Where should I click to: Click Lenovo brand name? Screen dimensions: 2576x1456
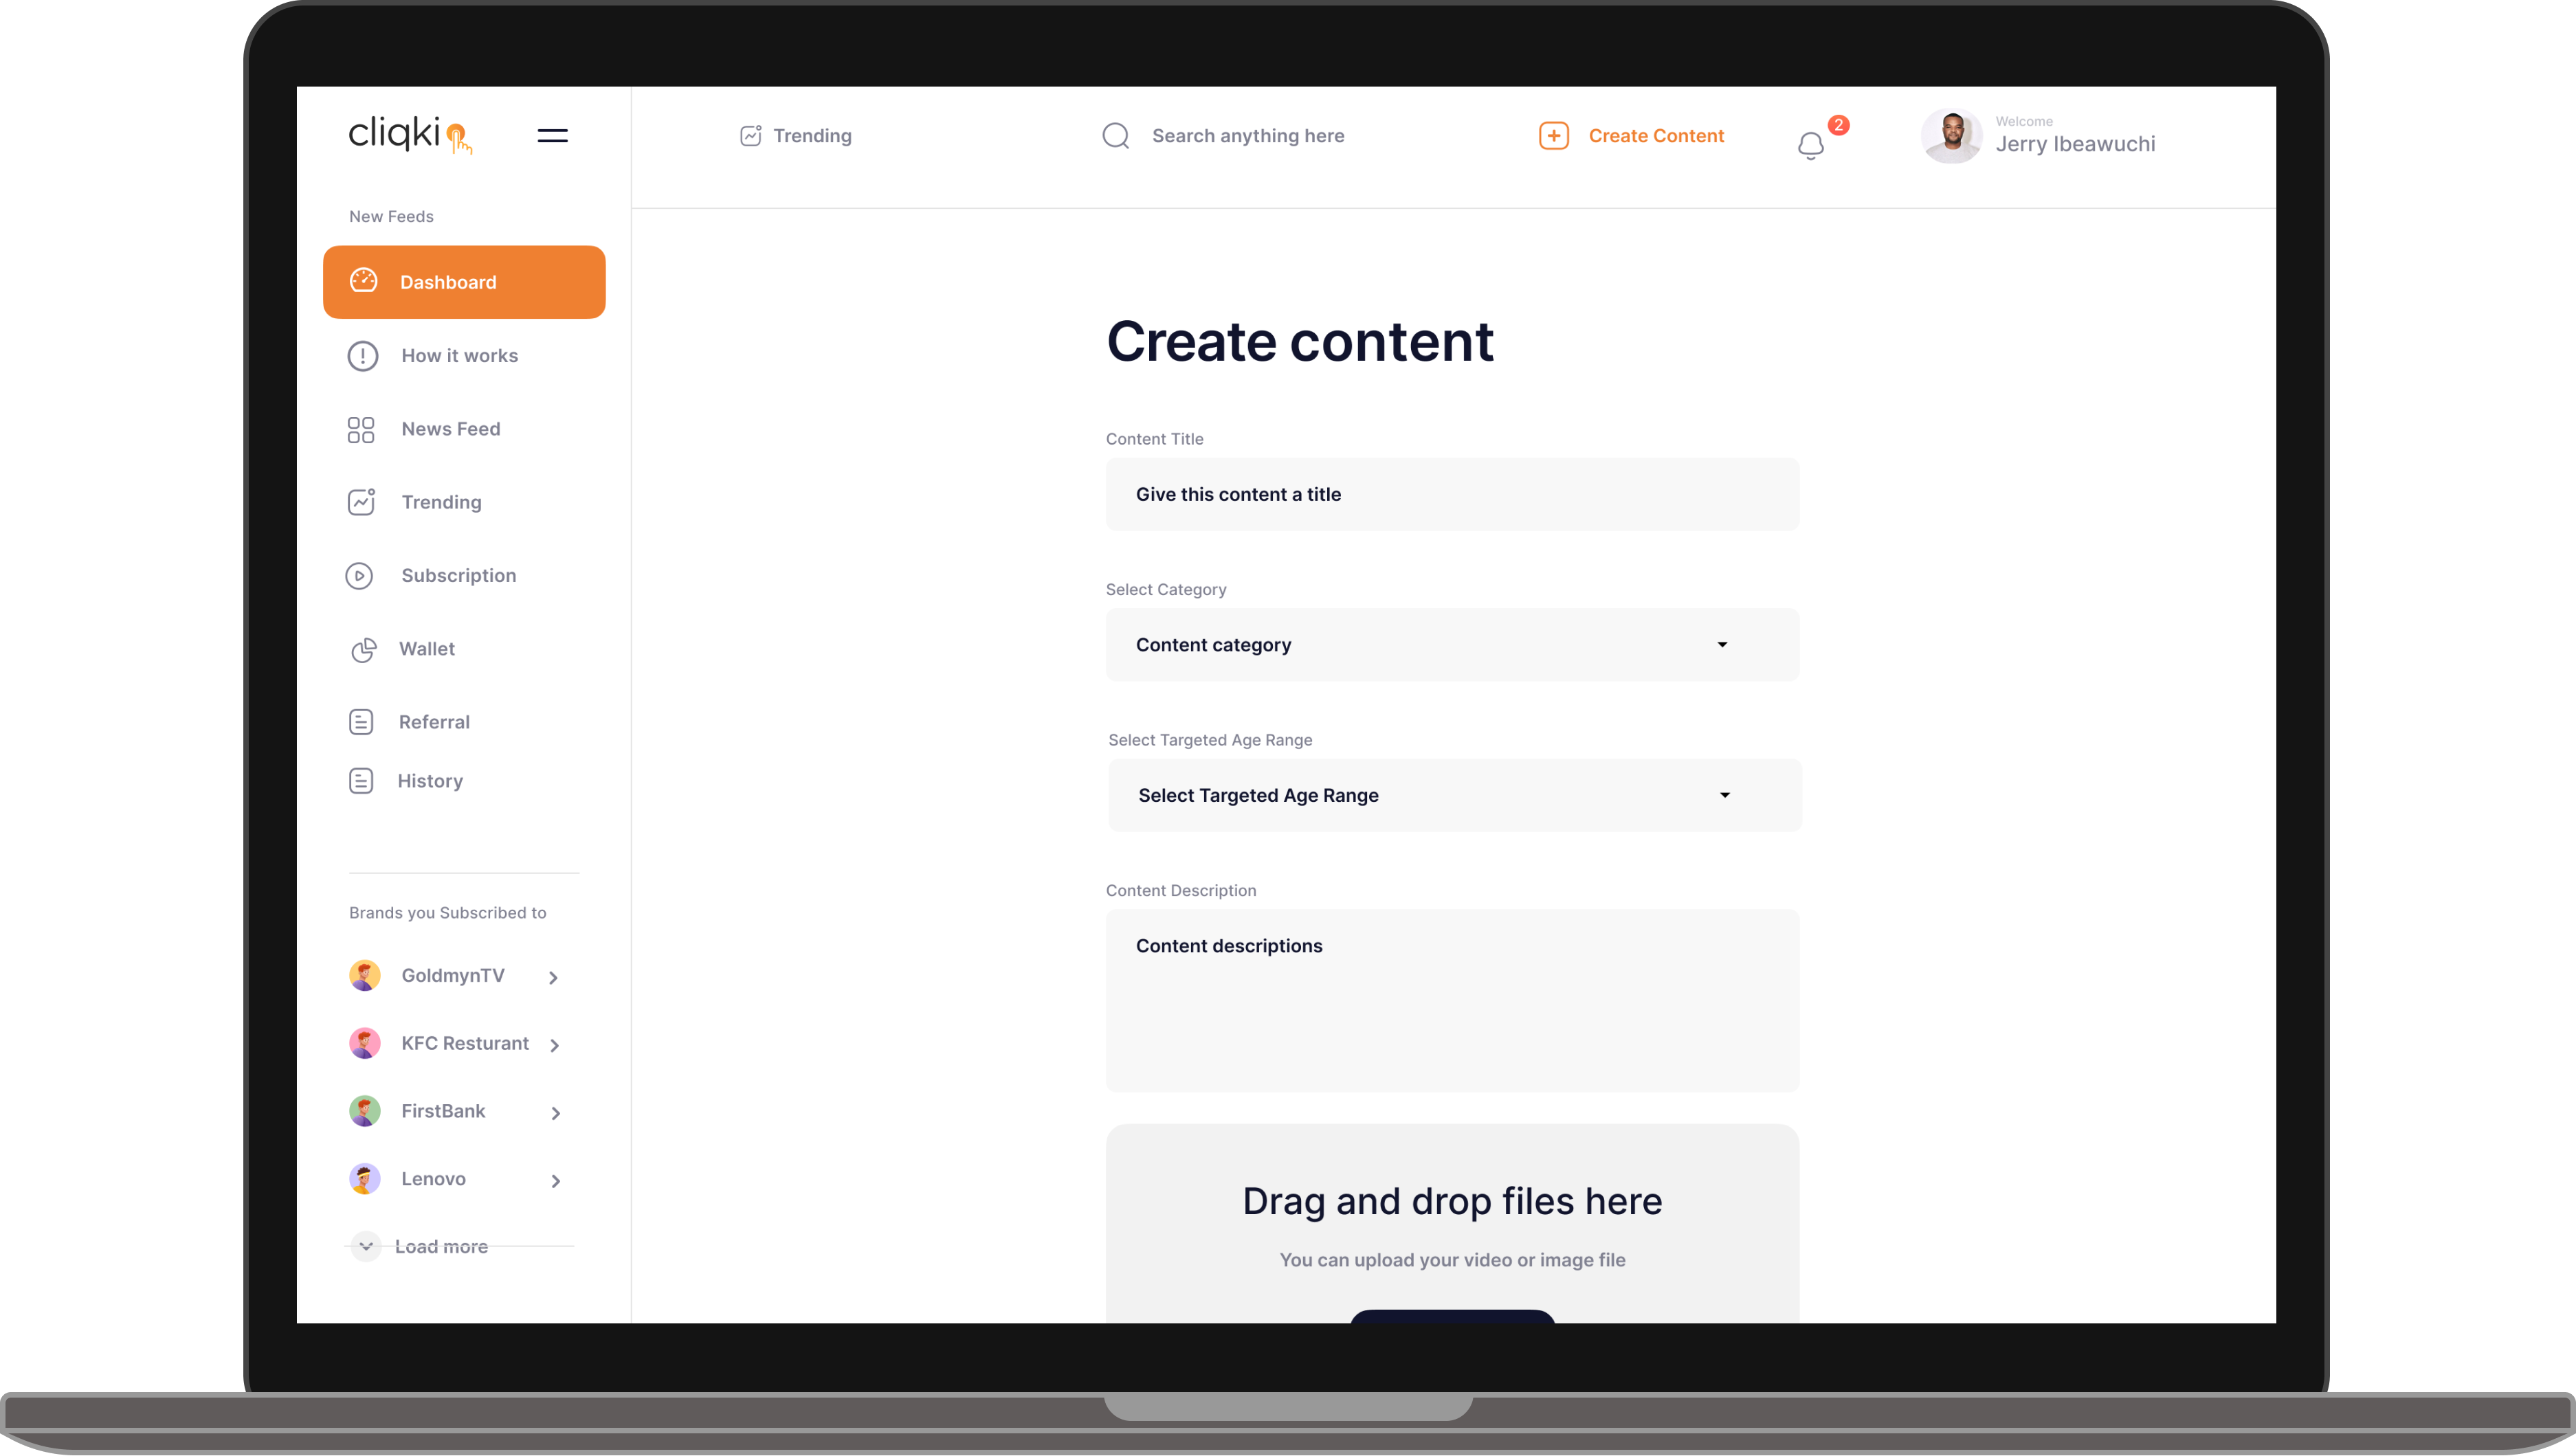pos(433,1179)
